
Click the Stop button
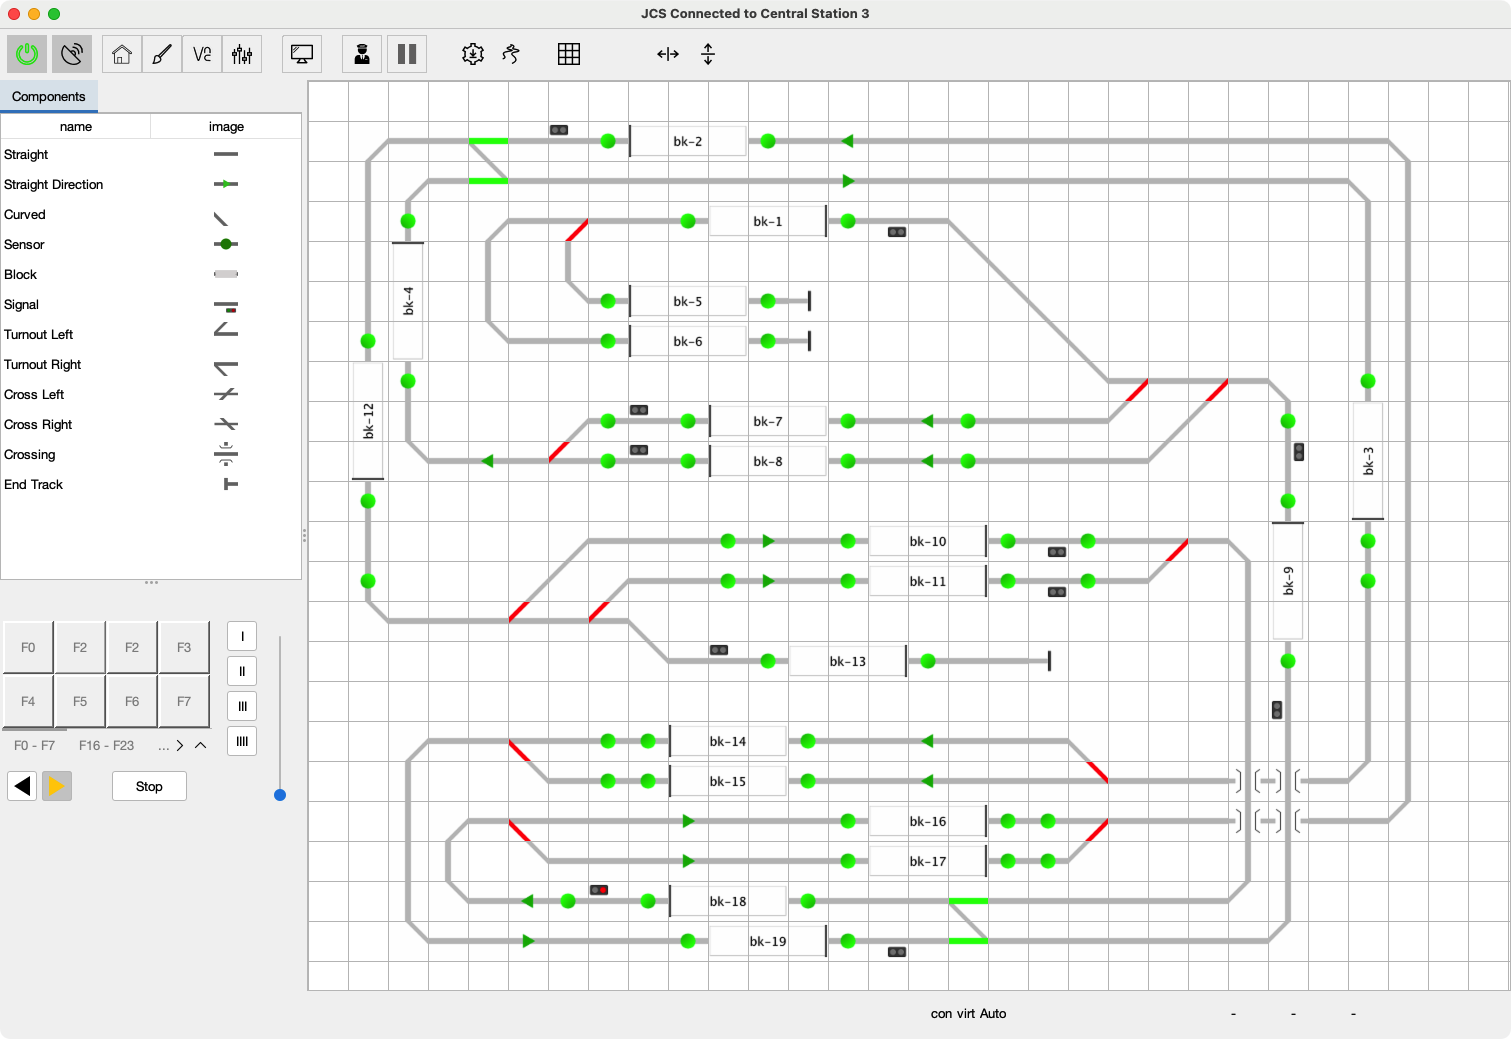[x=149, y=786]
